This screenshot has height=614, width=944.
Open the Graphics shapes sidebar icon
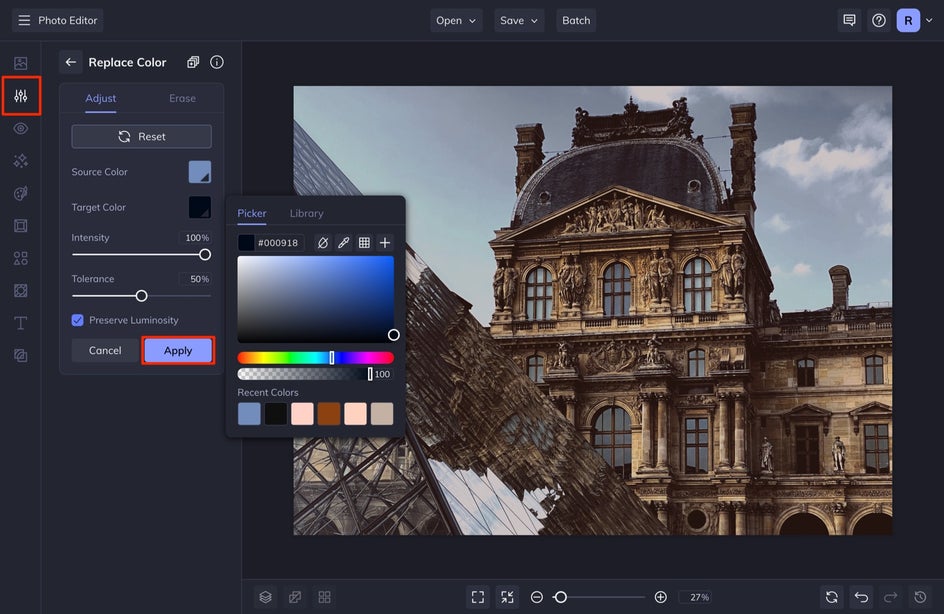pyautogui.click(x=20, y=258)
